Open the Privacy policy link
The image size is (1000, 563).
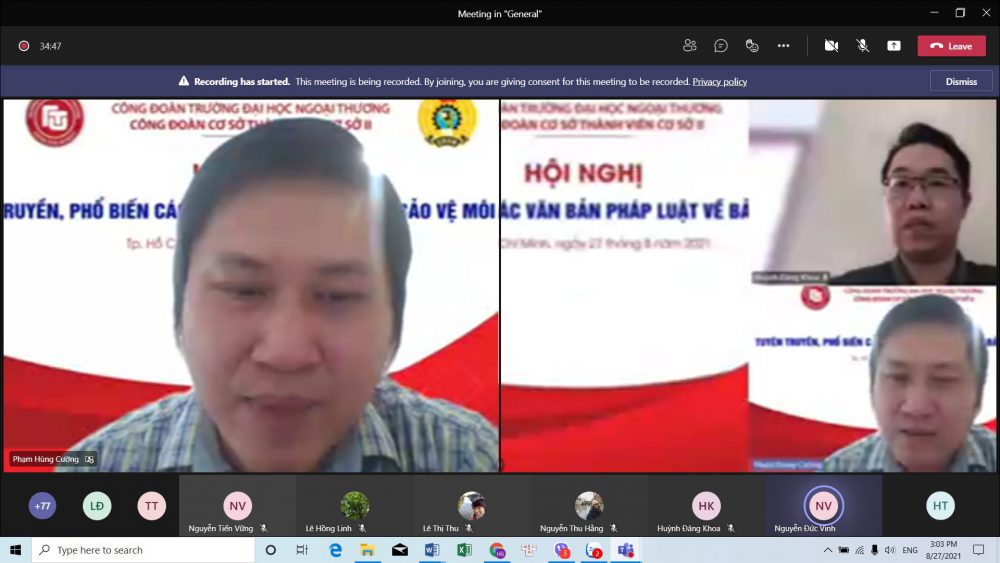[719, 82]
